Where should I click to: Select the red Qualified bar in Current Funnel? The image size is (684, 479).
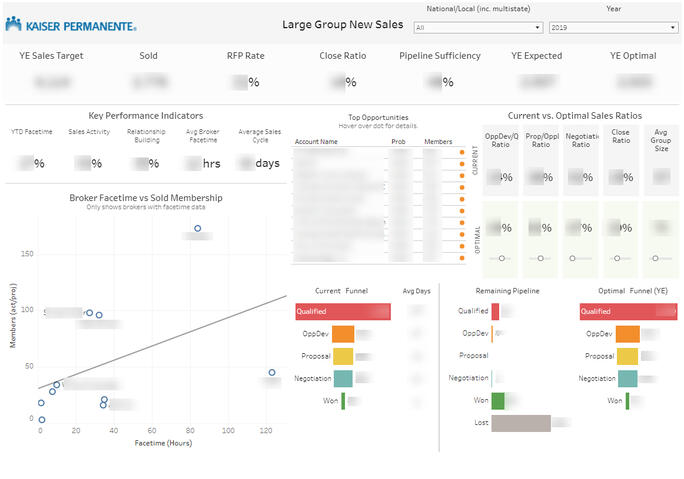(x=343, y=312)
